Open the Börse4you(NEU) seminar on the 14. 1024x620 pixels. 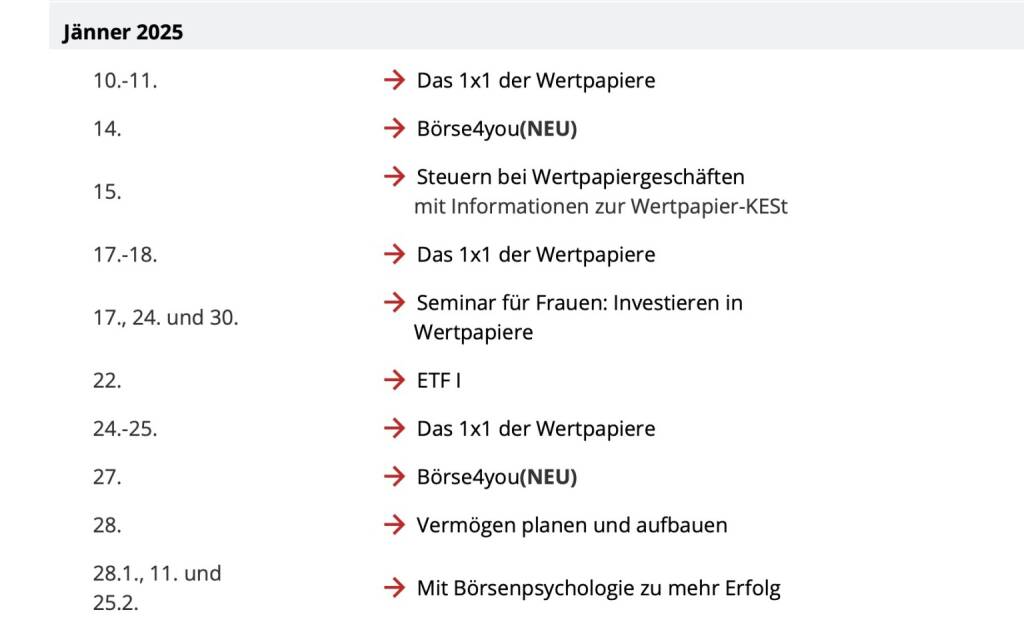coord(497,129)
